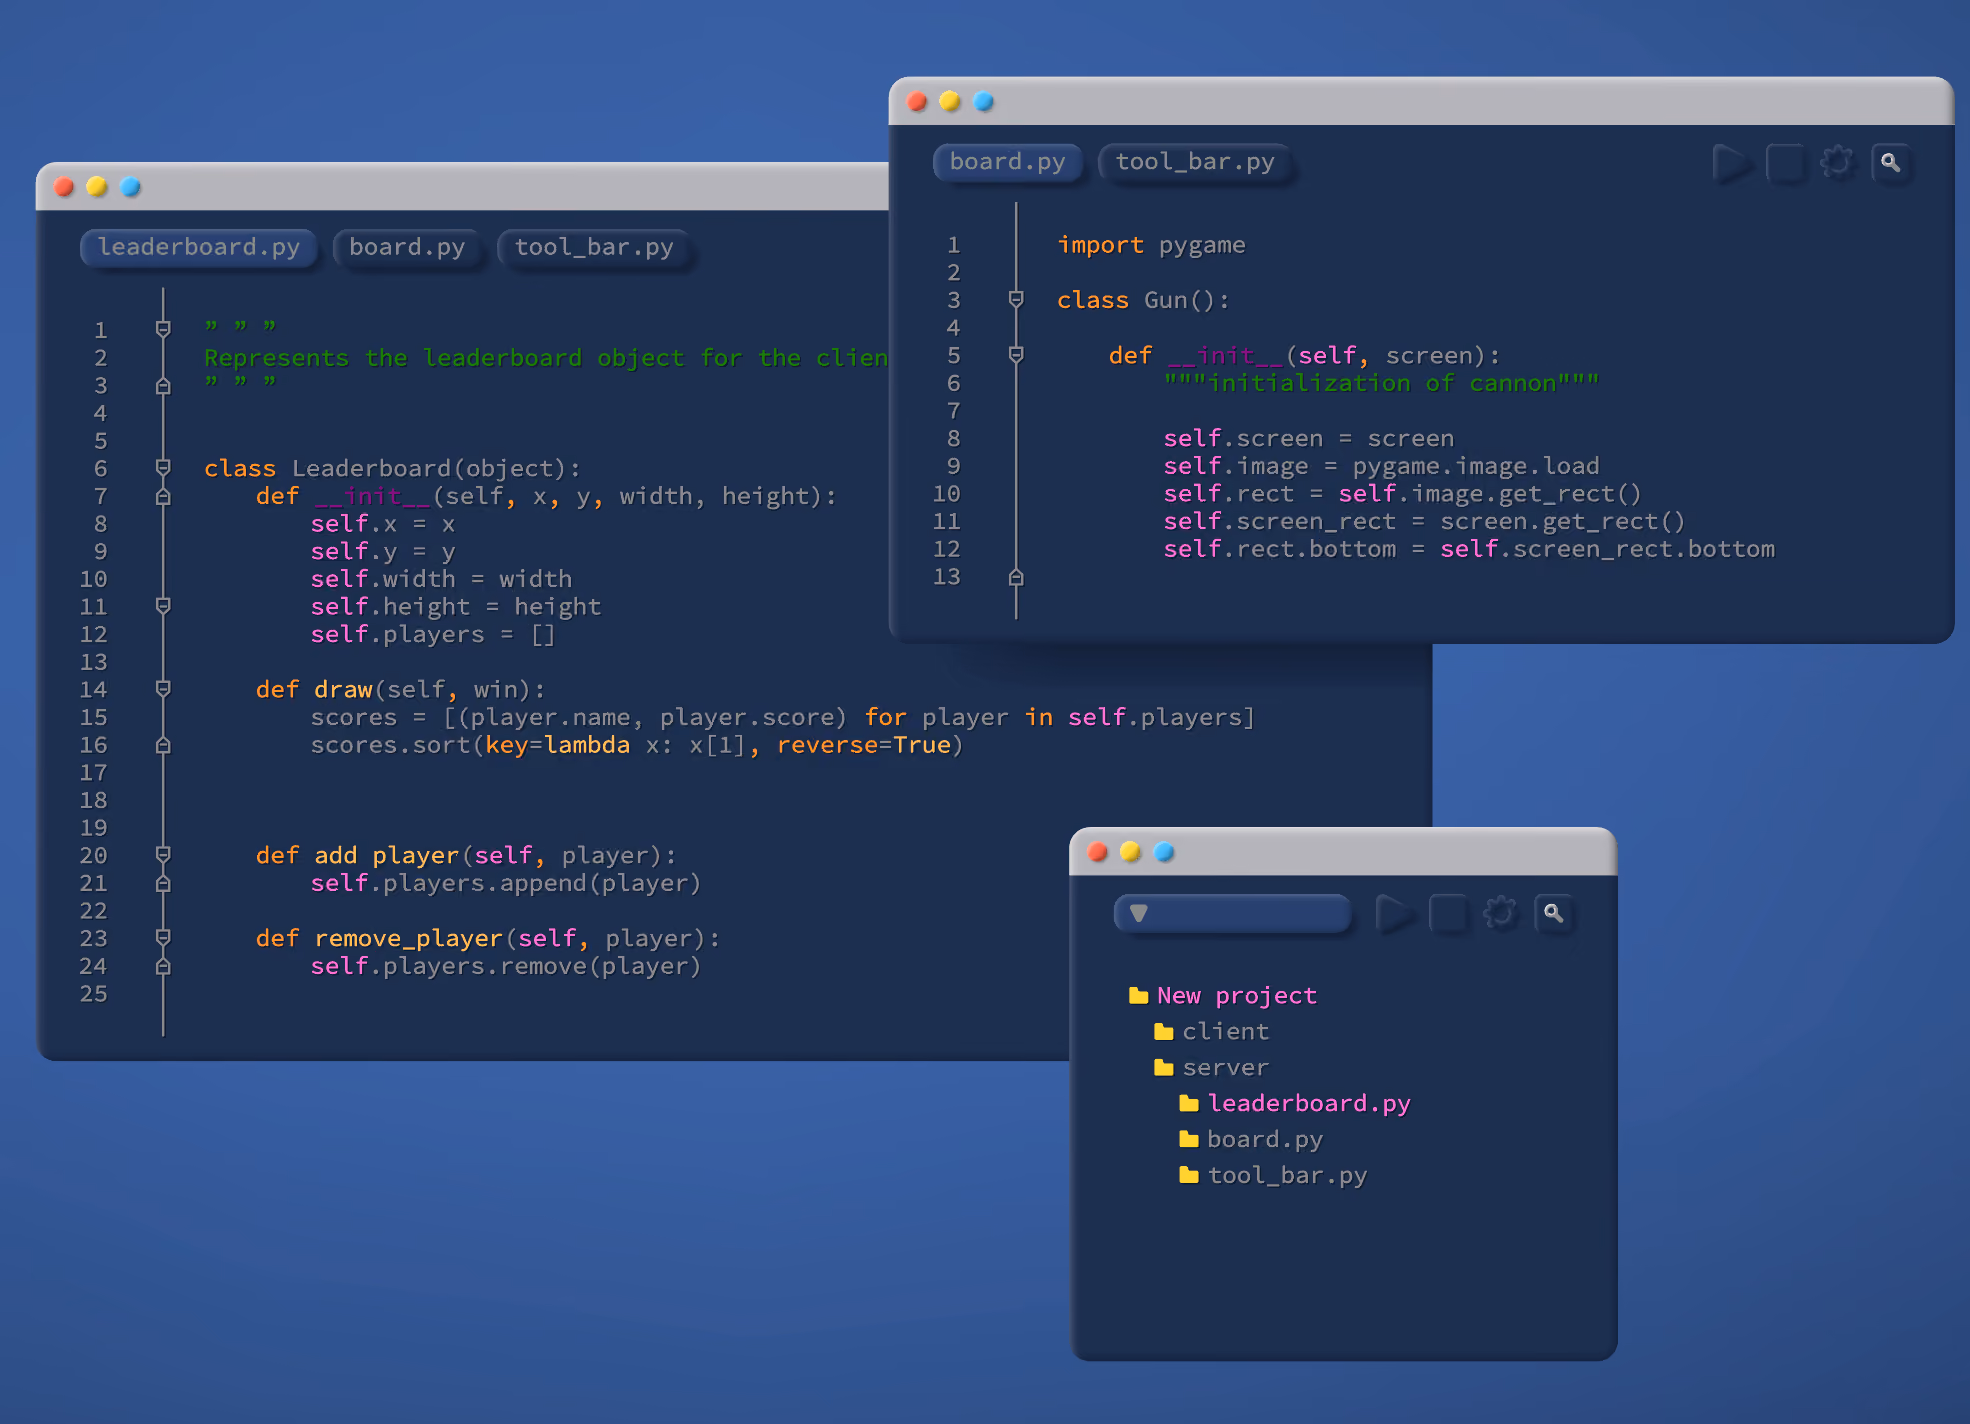Click 'class Gun():' line in right editor
Screen dimensions: 1970x1424
(1143, 300)
